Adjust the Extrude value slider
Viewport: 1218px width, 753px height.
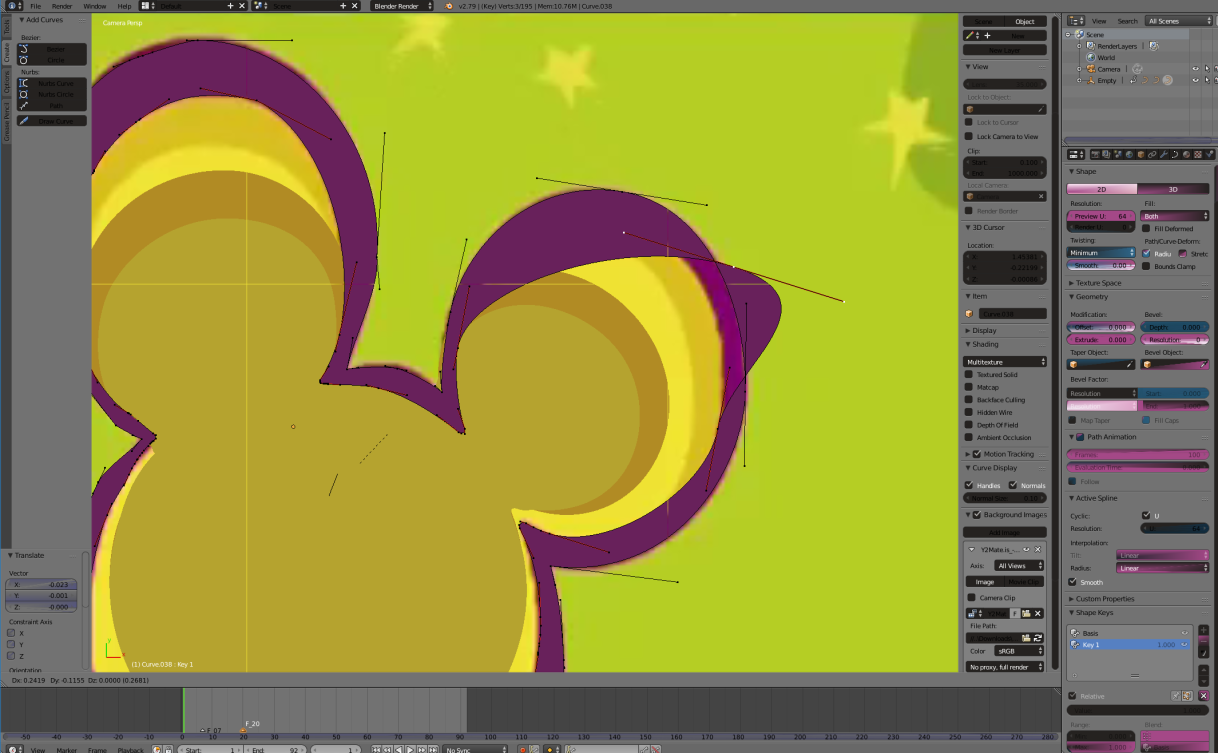tap(1102, 339)
